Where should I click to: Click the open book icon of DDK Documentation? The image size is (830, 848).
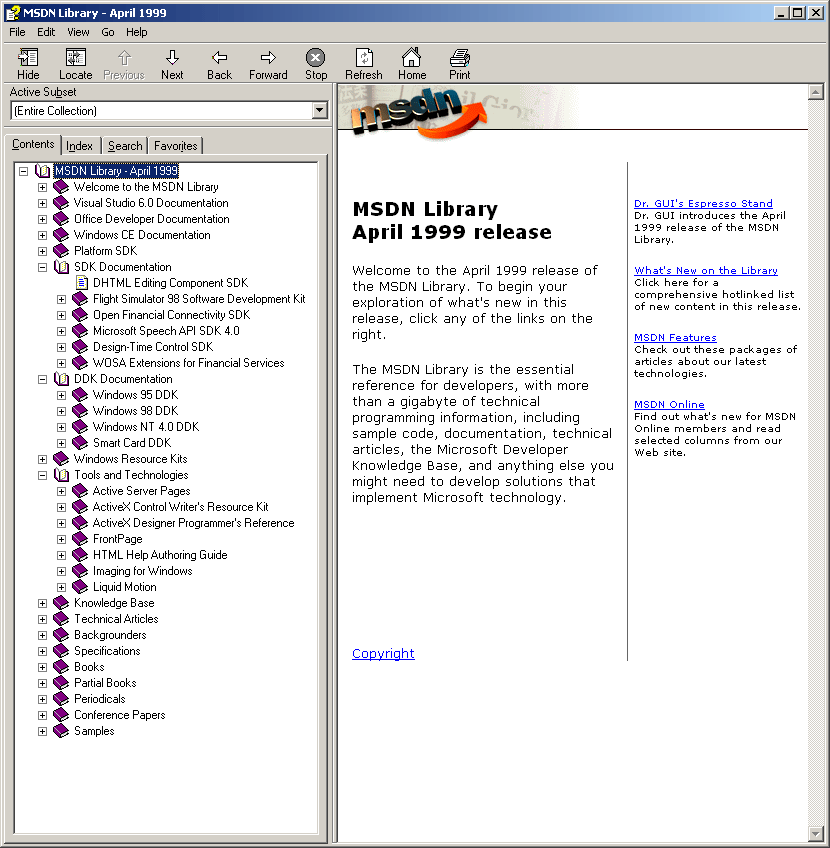coord(62,379)
